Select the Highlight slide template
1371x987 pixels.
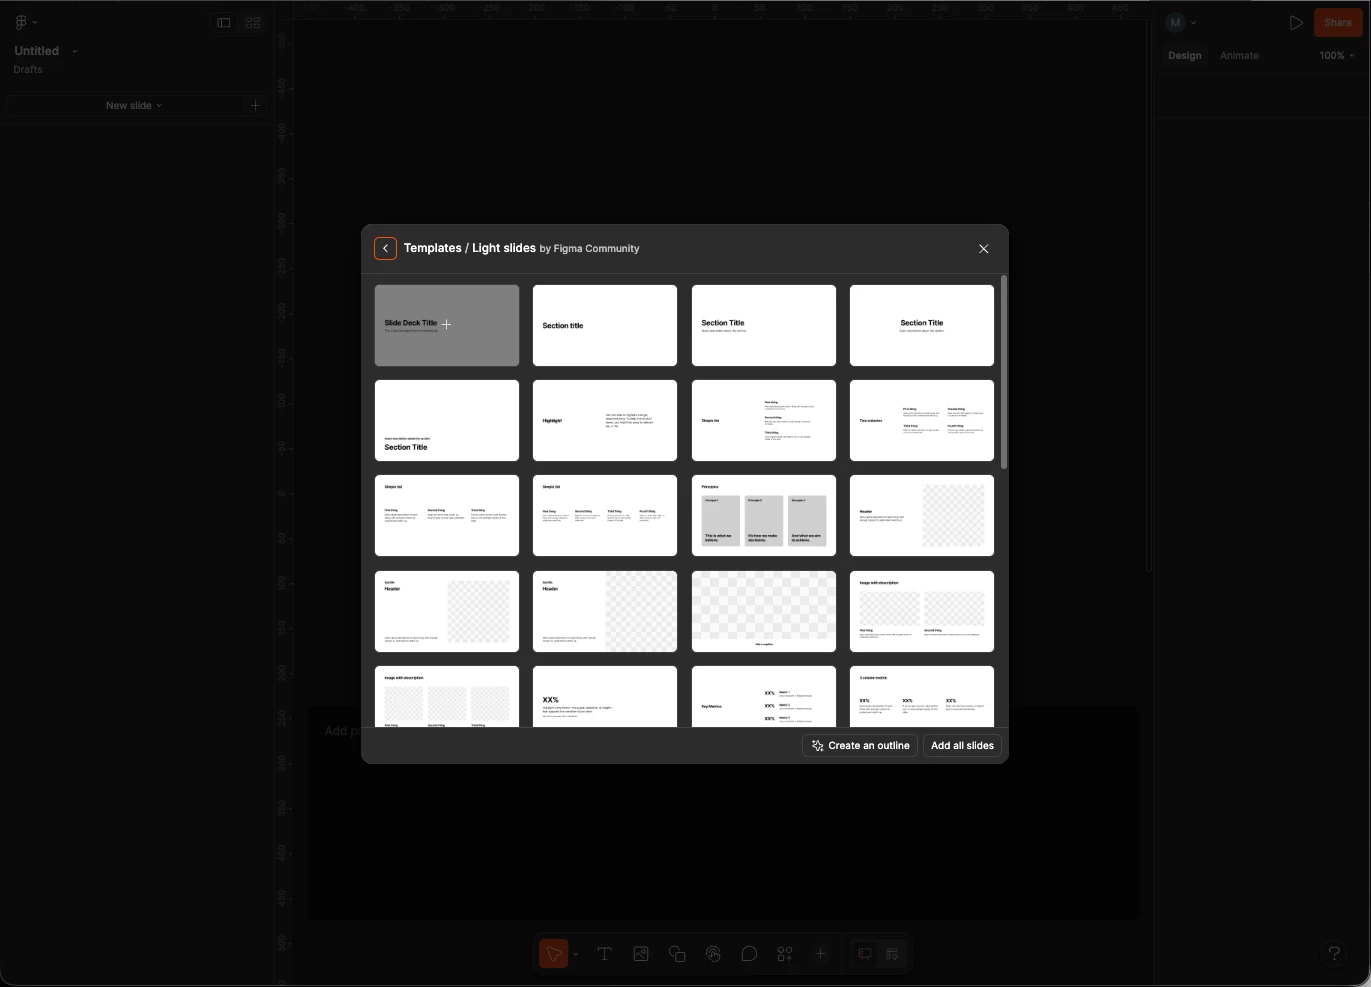[605, 420]
